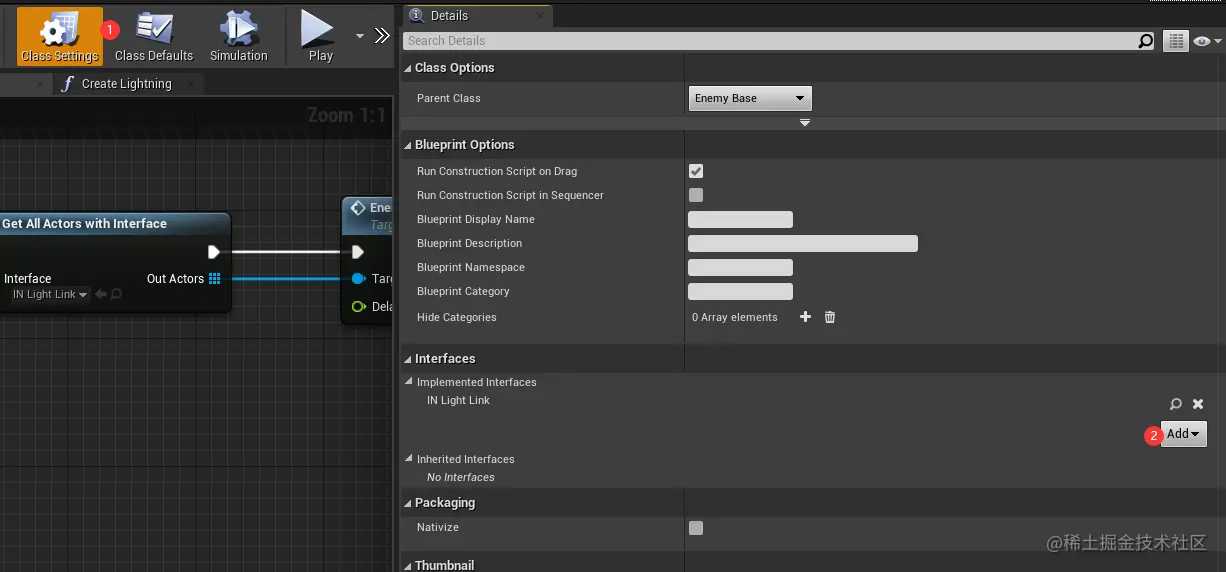
Task: Open the Parent Class Enemy Base dropdown
Action: [x=750, y=98]
